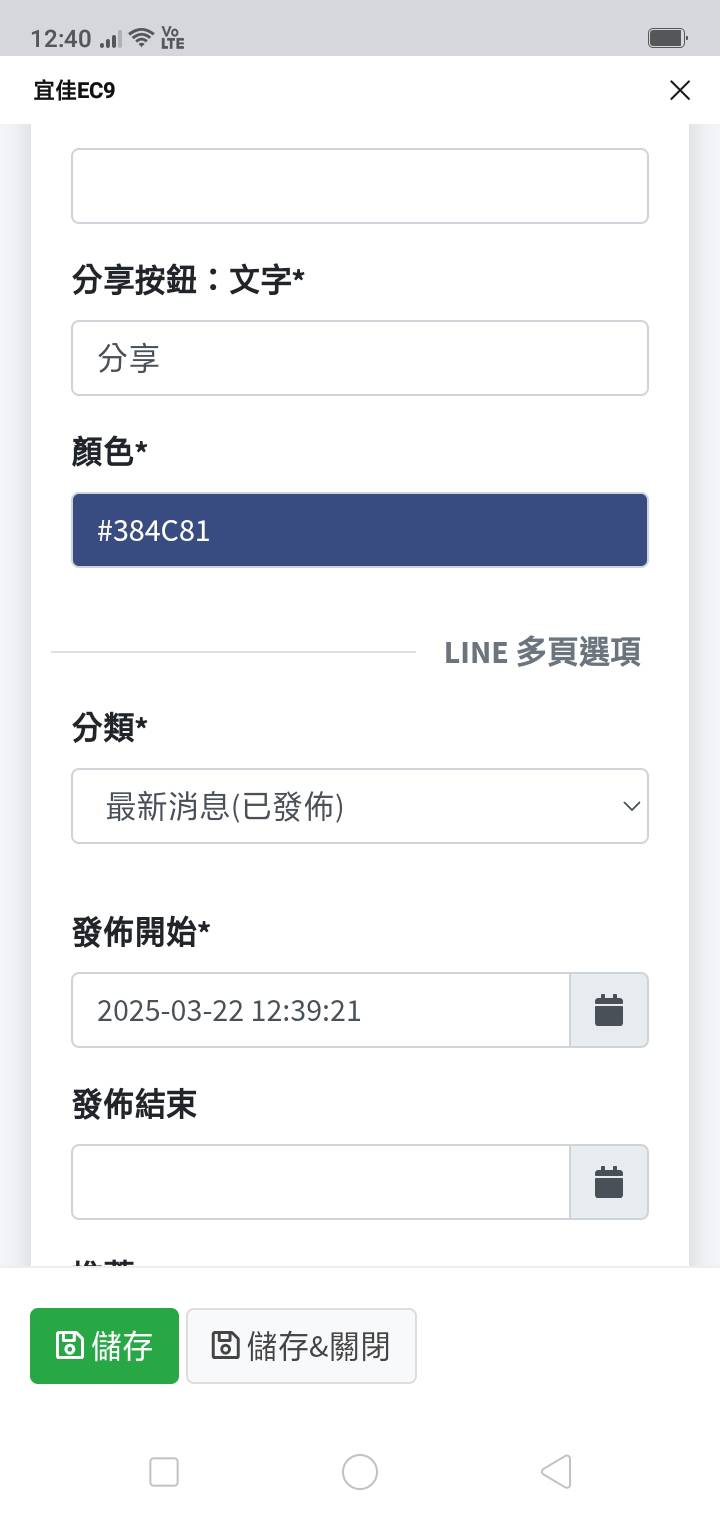Click the 分享 share button text field
Screen dimensions: 720x1520
coord(360,358)
